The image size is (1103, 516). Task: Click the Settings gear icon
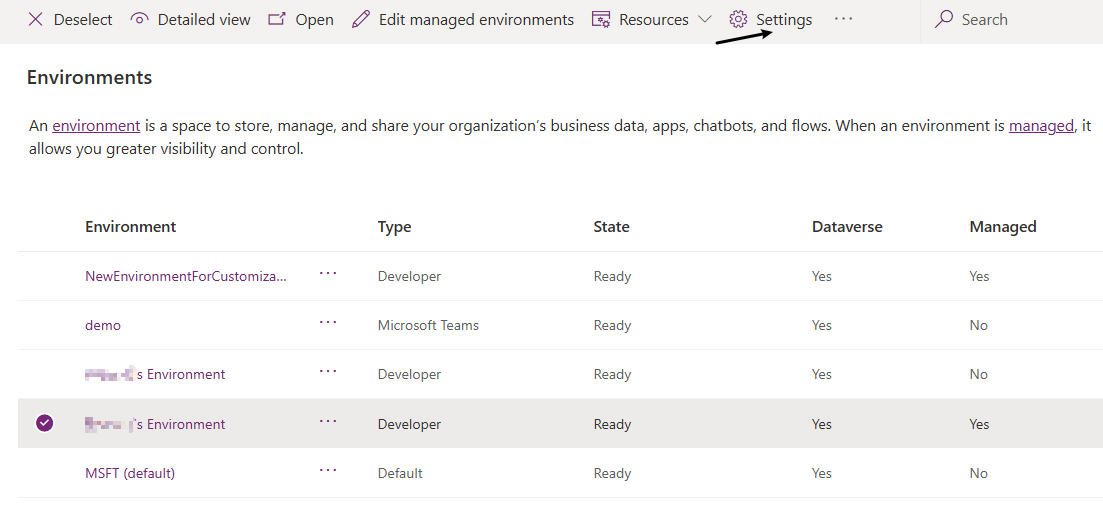pos(739,20)
